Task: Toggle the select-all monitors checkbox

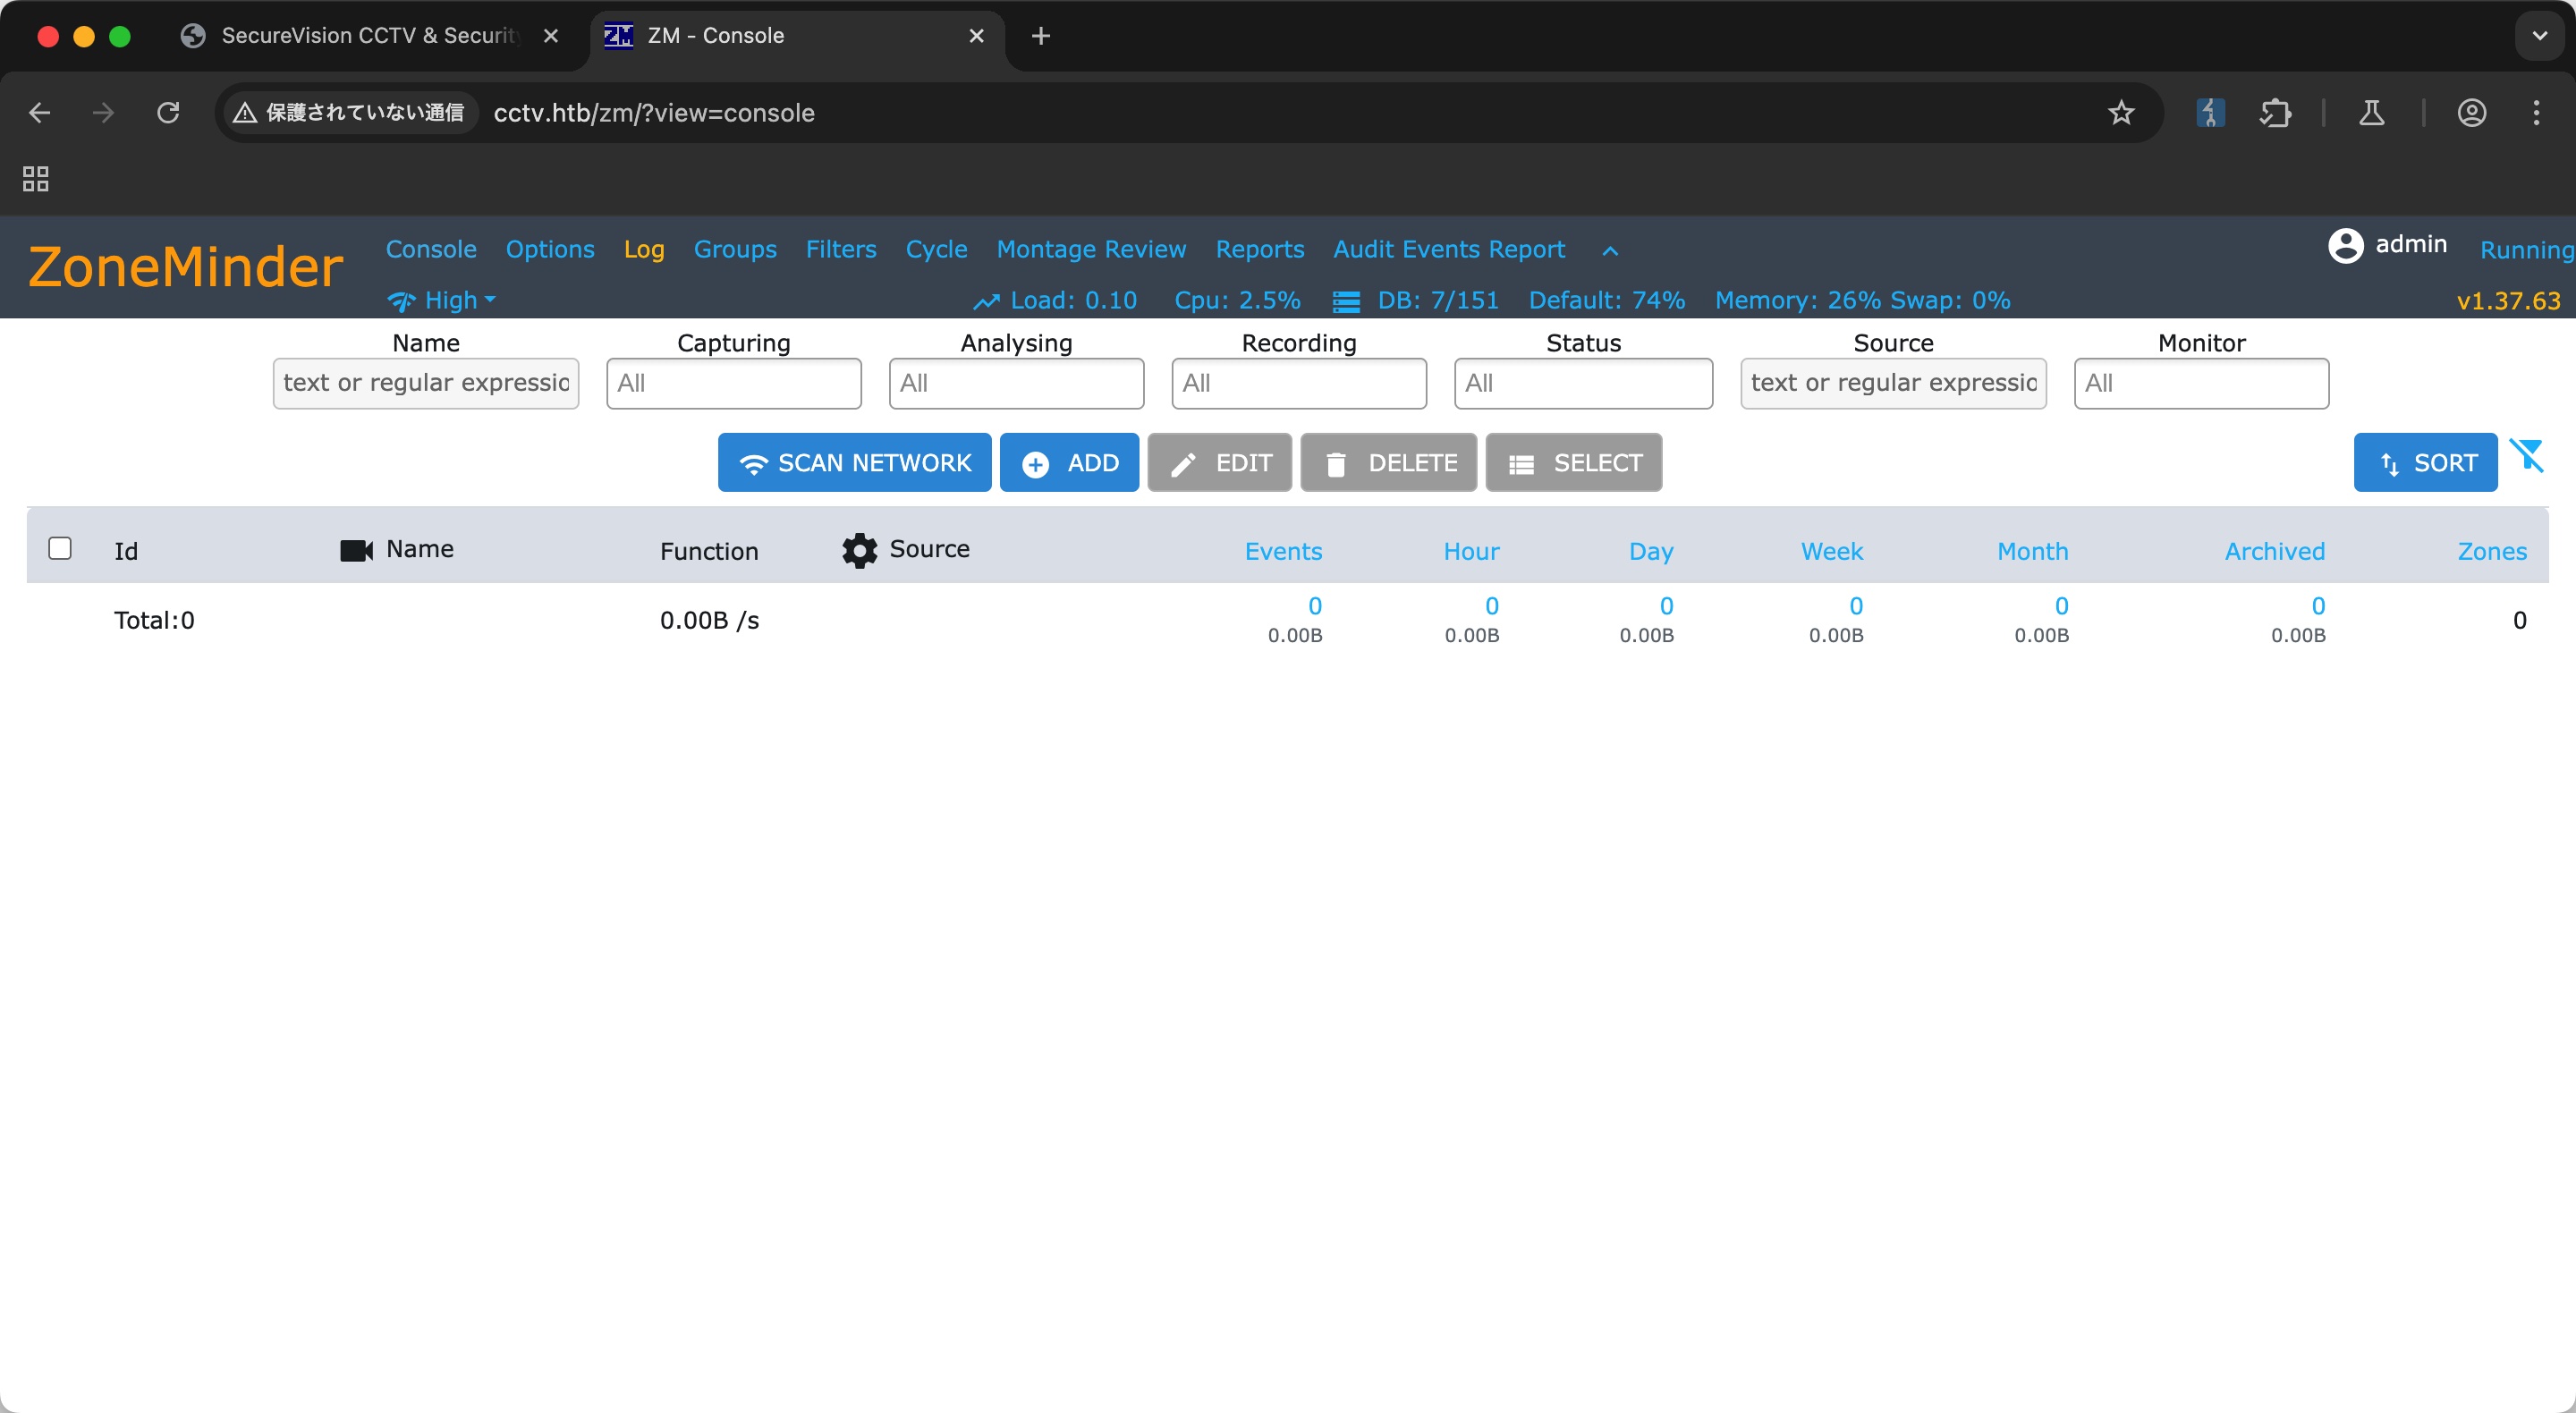Action: point(60,548)
